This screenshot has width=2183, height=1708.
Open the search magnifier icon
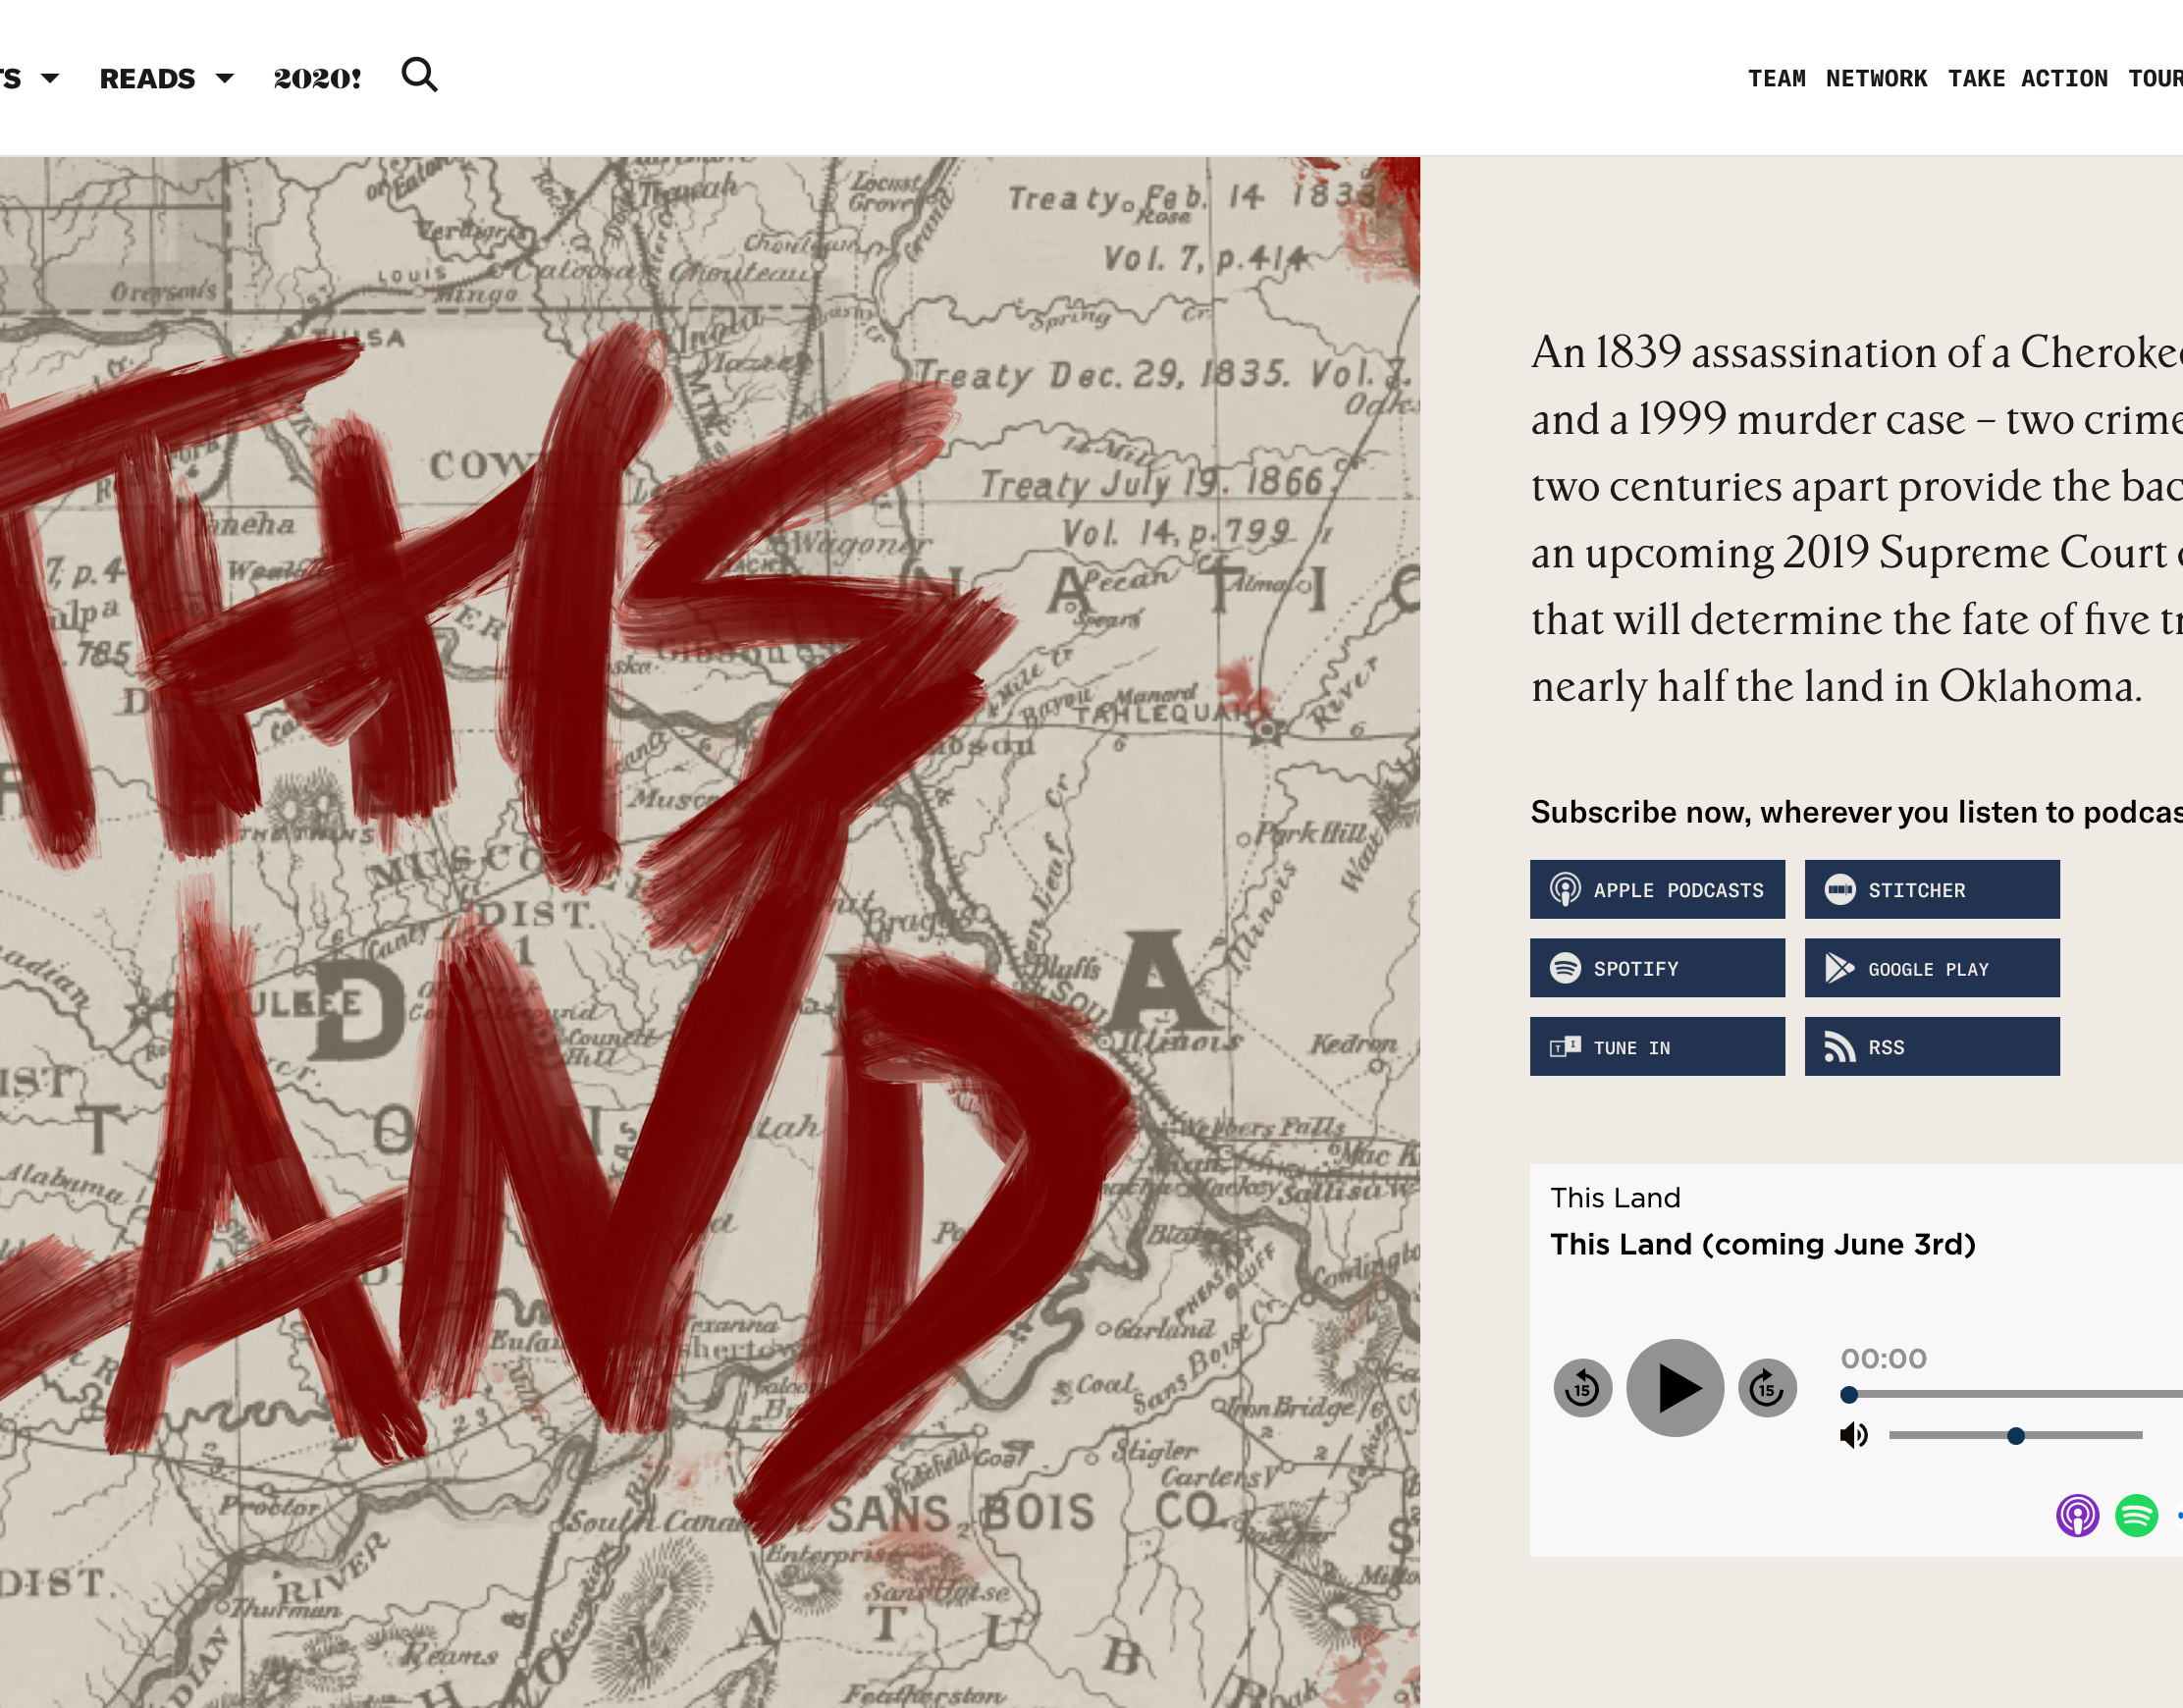[419, 75]
